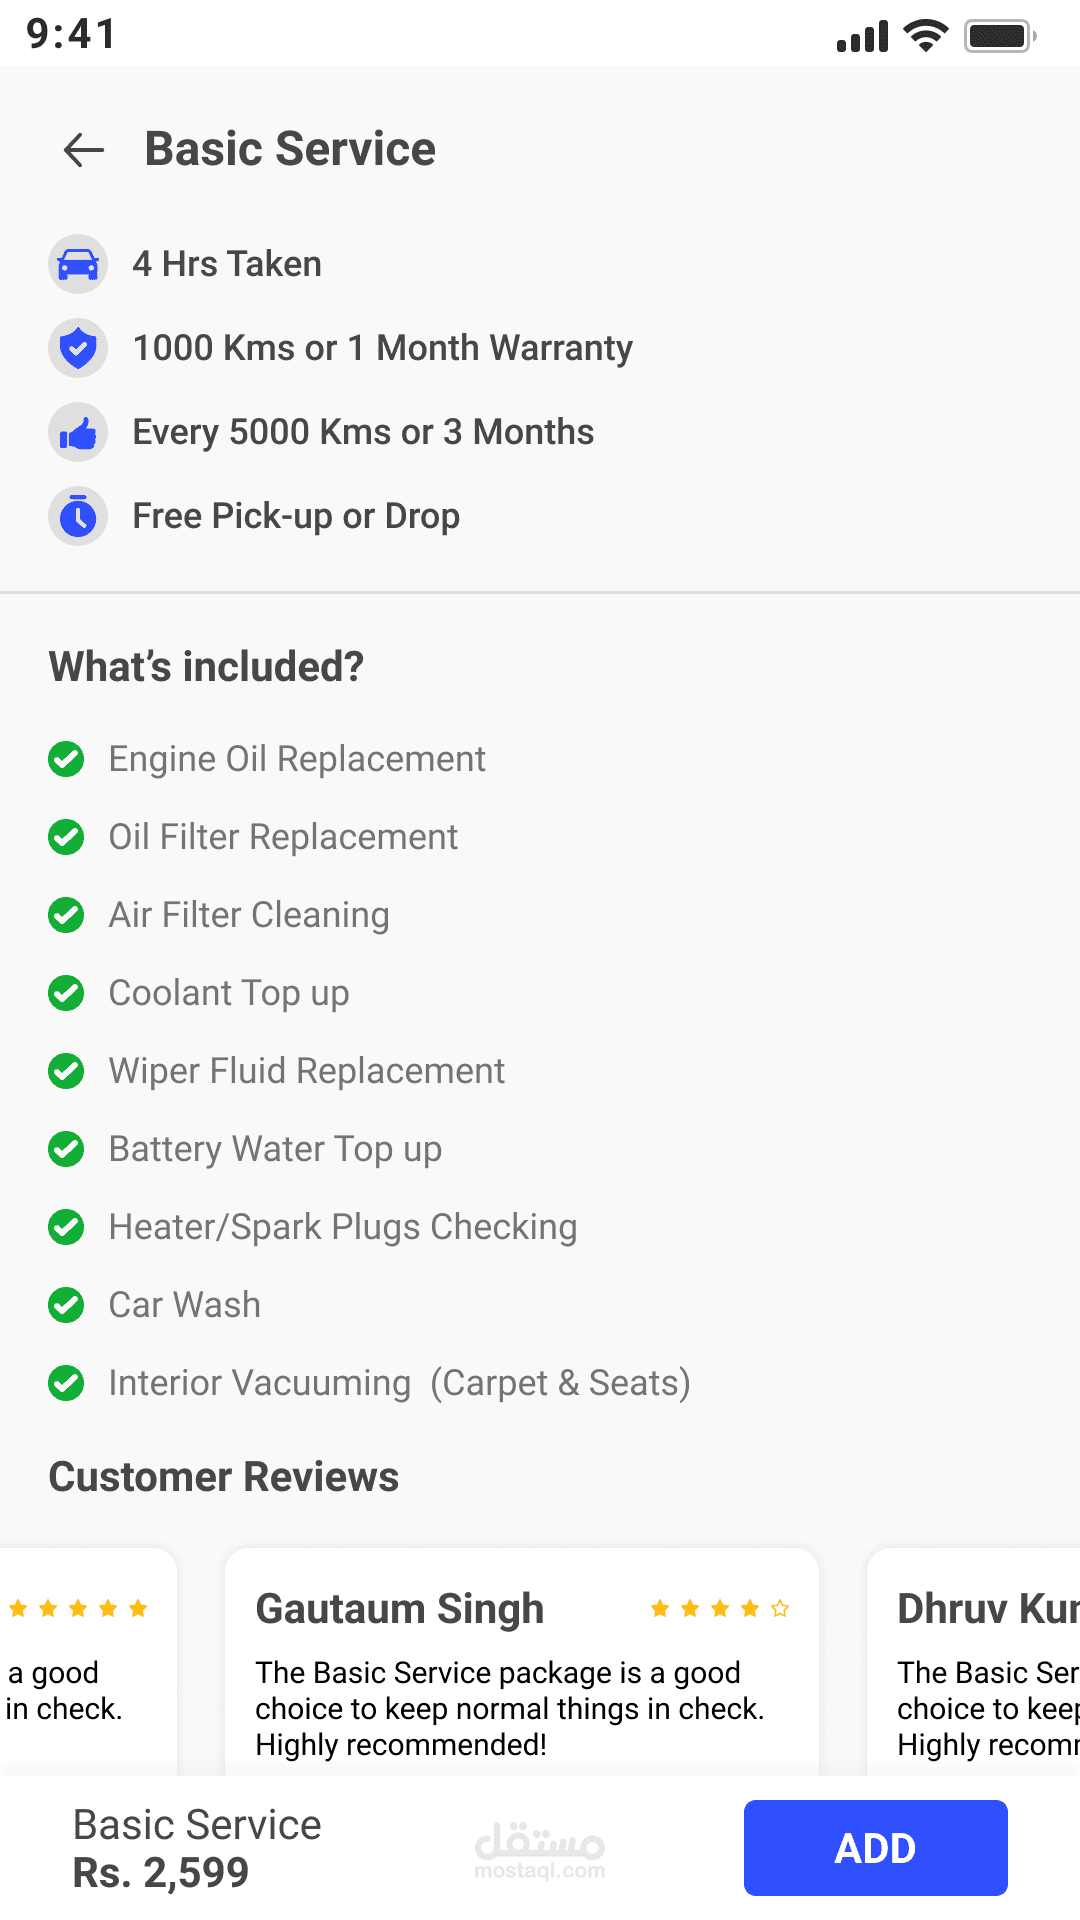Tap the cellular signal icon

click(862, 36)
